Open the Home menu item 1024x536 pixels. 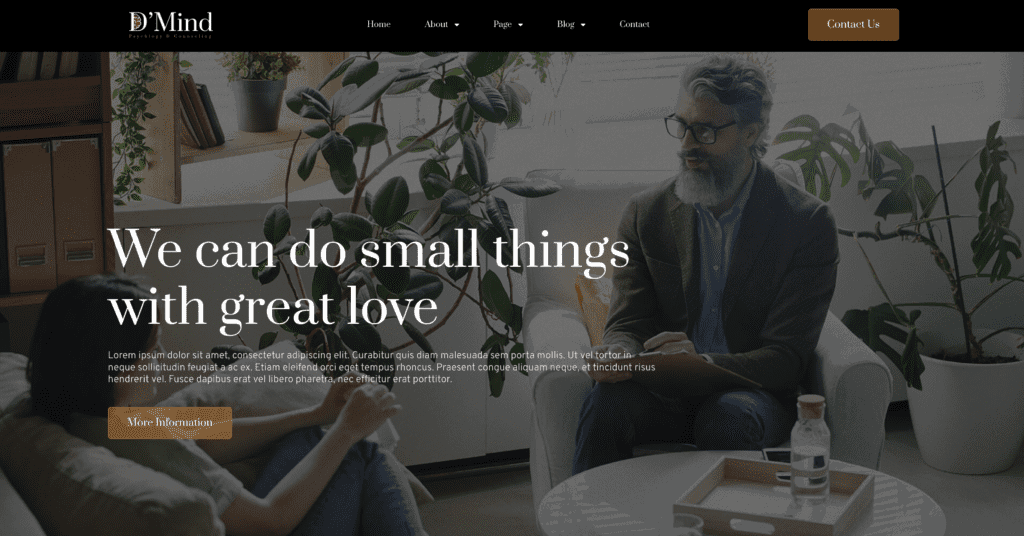tap(379, 24)
